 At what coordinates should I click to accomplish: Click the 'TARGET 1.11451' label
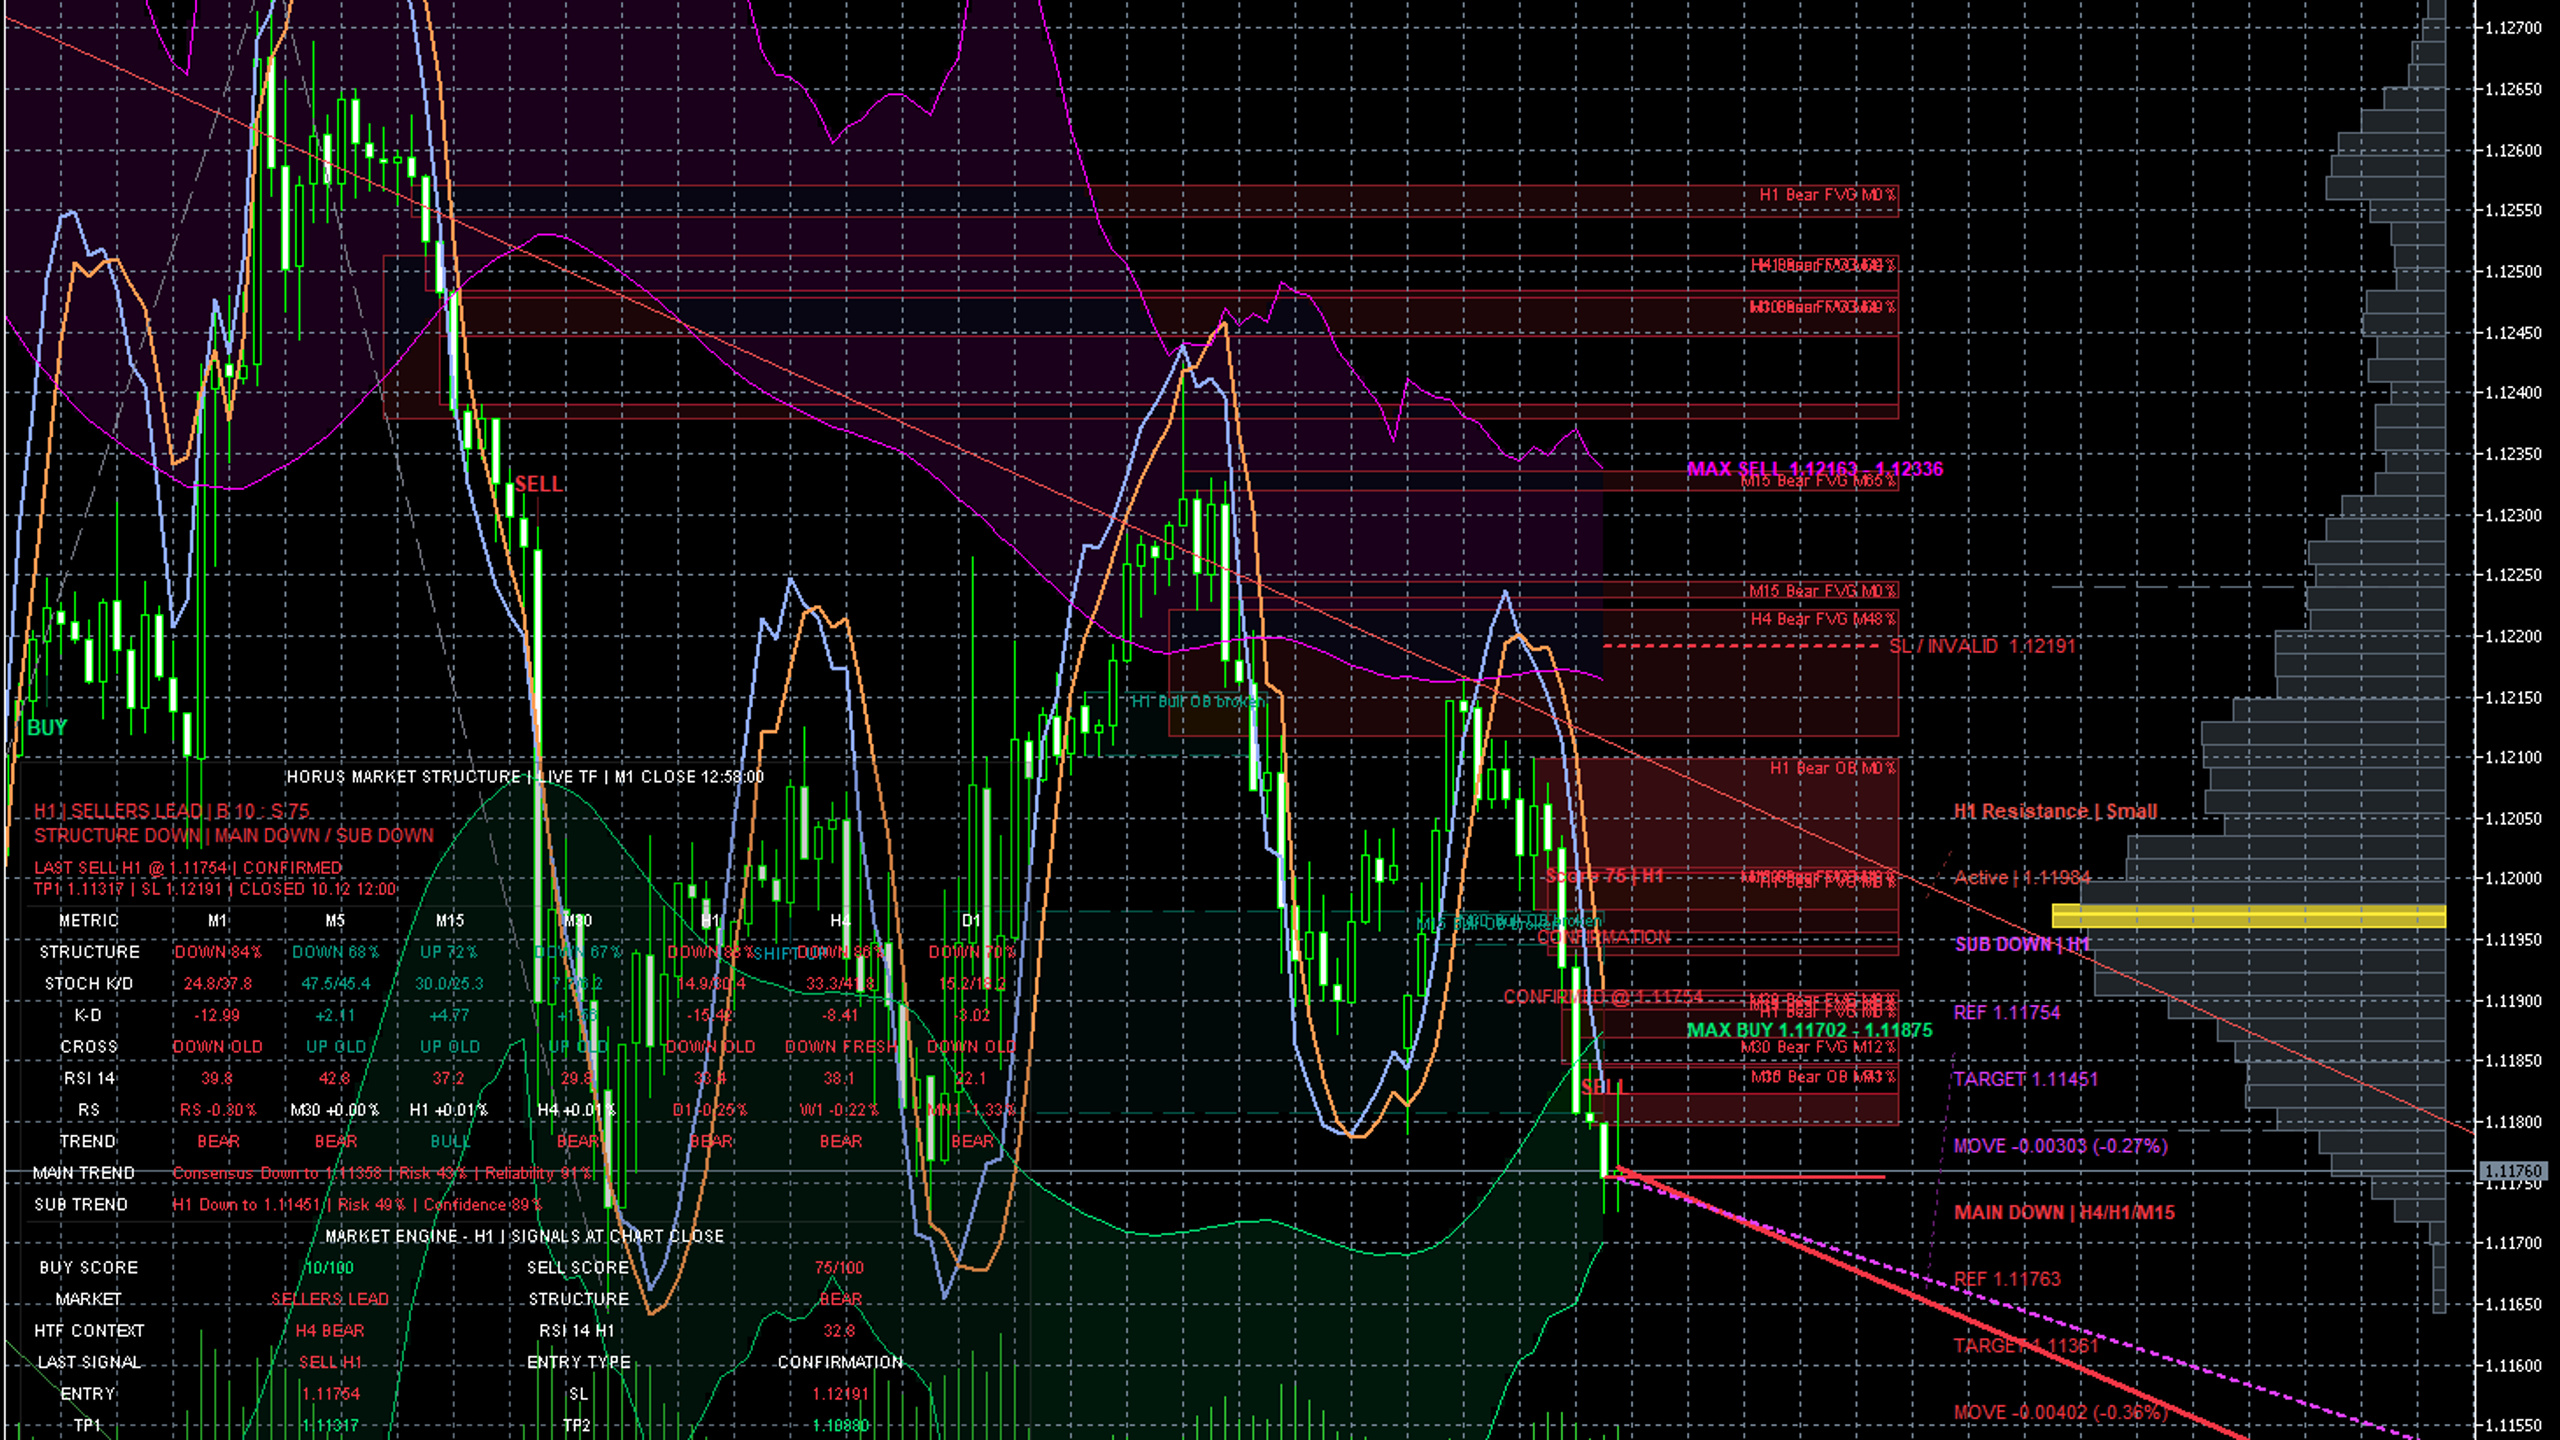click(x=2025, y=1079)
